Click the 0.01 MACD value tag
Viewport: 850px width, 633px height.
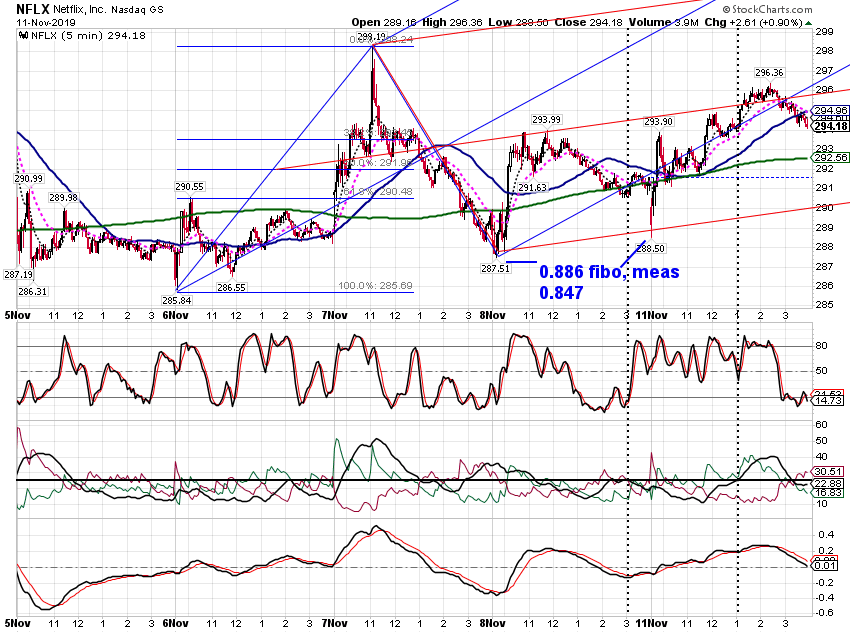tap(826, 566)
